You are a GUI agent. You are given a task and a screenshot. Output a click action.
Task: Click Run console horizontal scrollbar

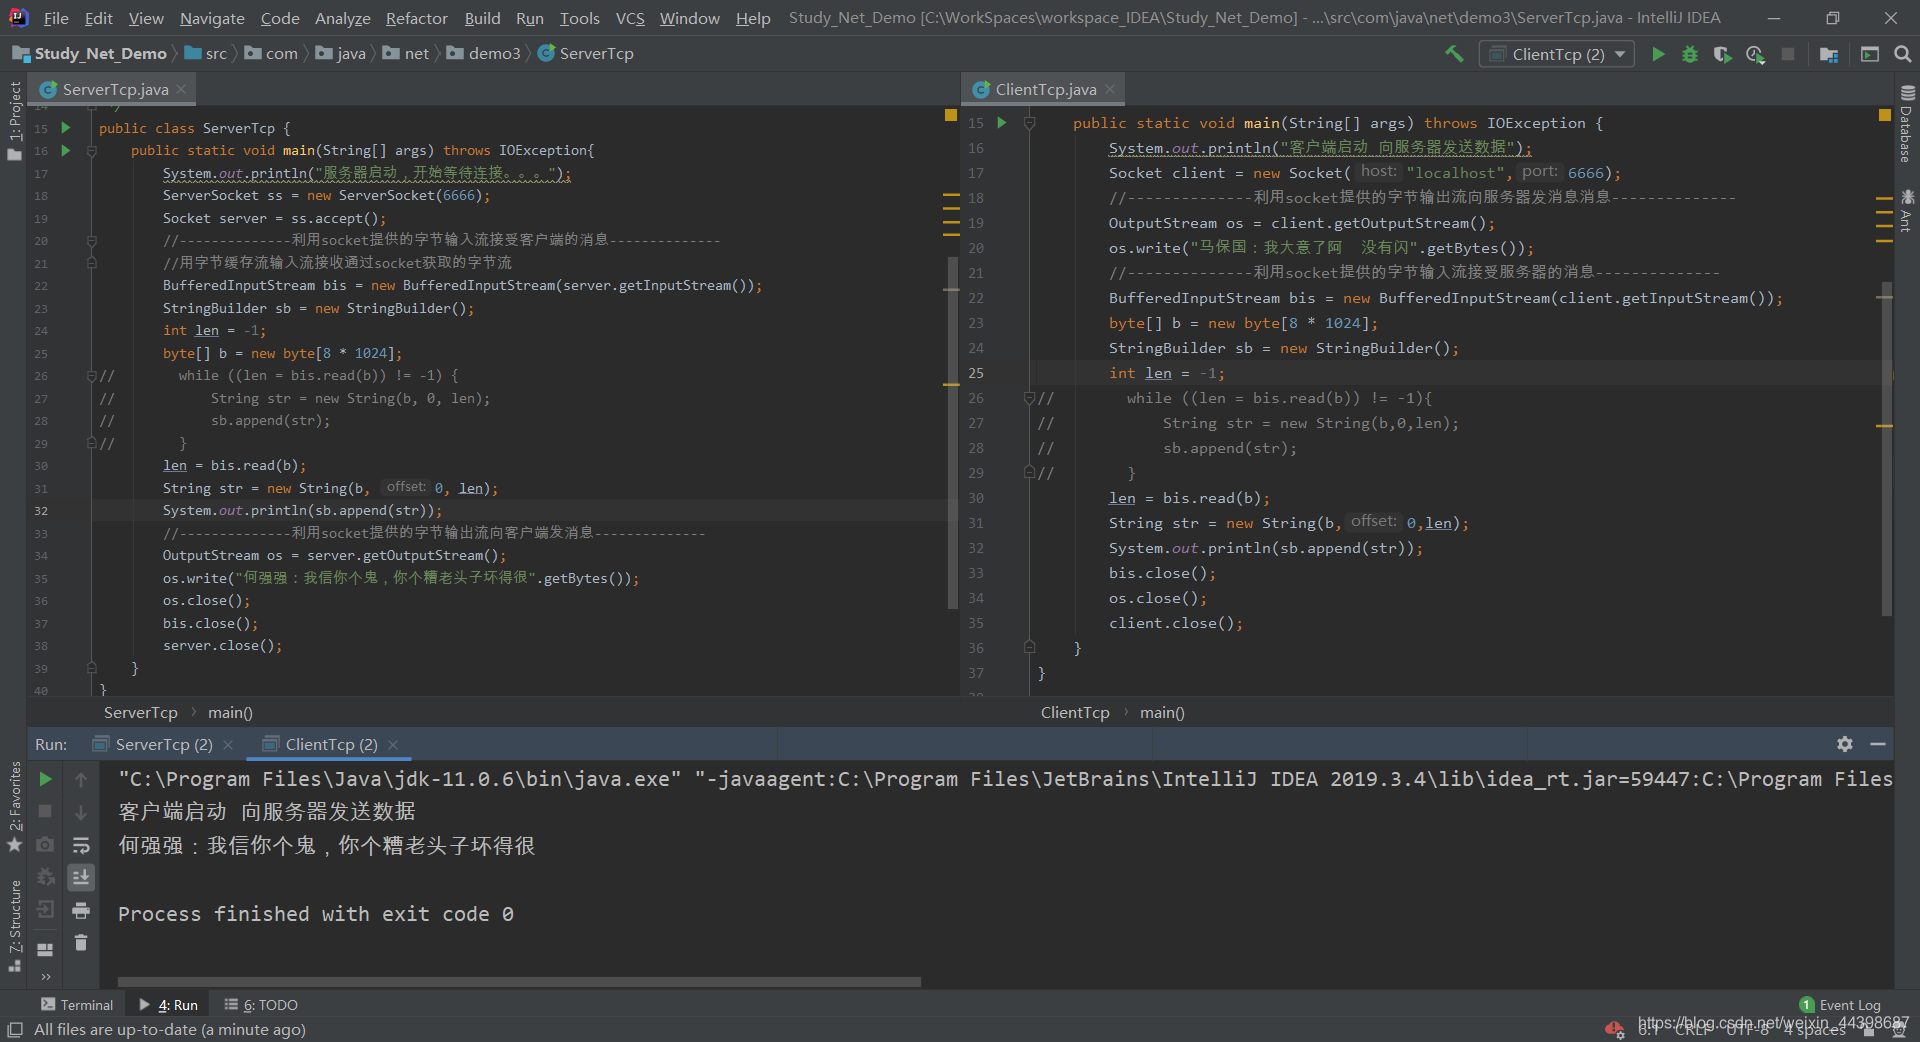519,982
